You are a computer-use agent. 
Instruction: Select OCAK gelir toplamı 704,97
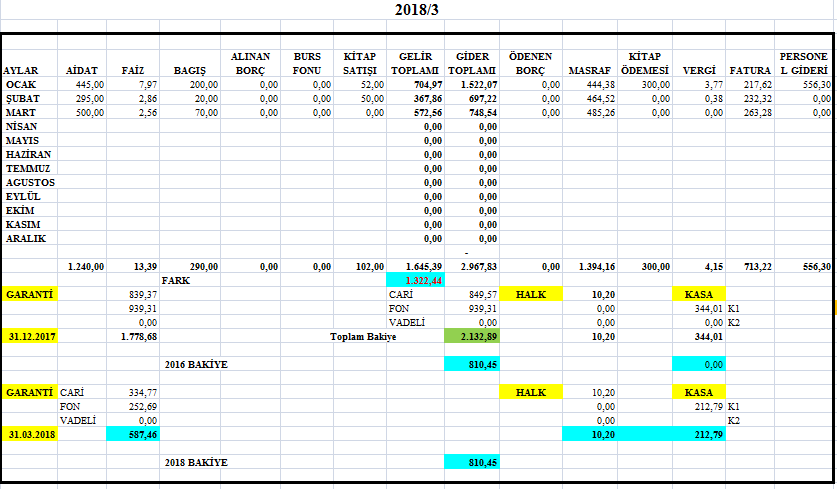(x=428, y=84)
